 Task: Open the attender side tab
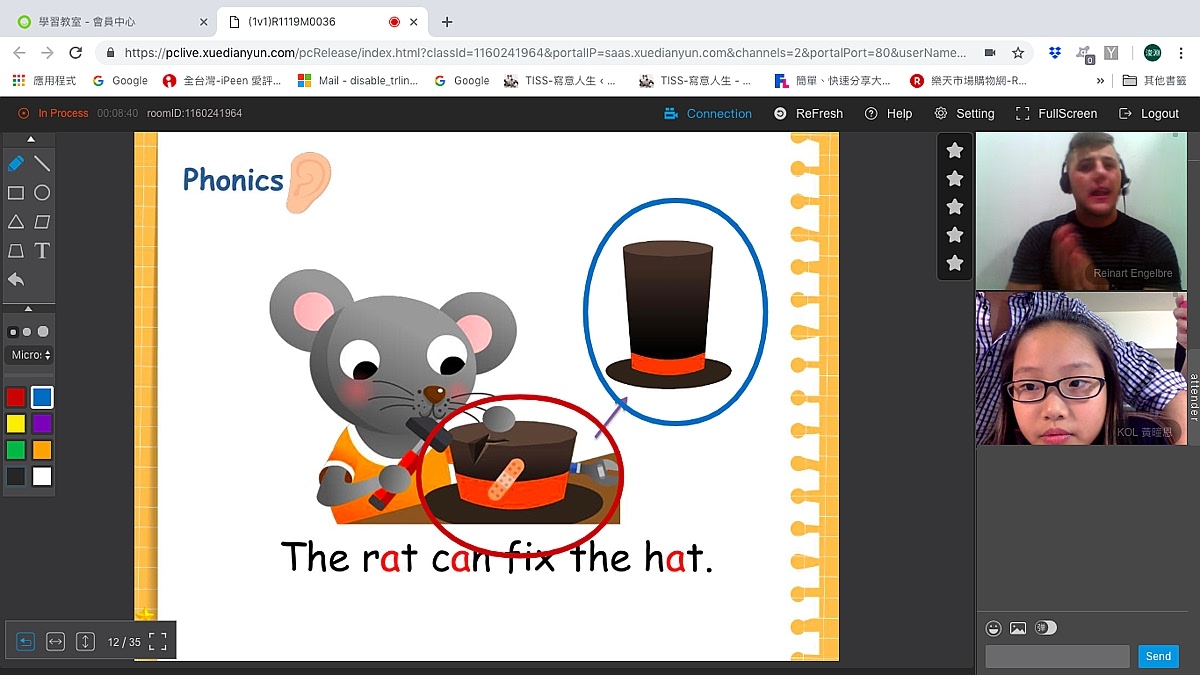(1193, 397)
